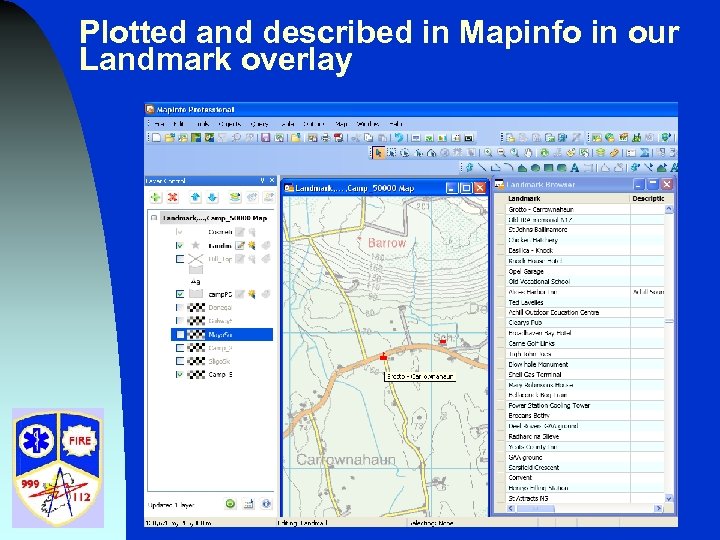Click the Undo icon in main toolbar

coord(399,137)
